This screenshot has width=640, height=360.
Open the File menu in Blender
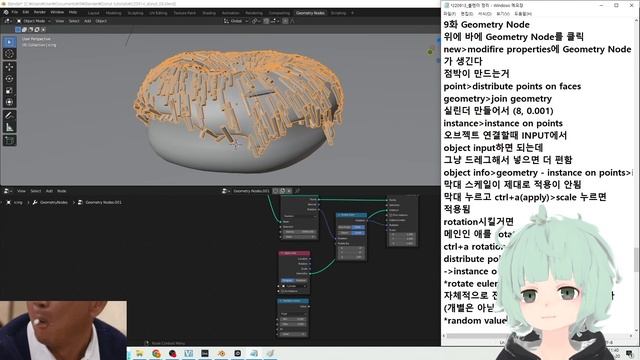point(15,13)
